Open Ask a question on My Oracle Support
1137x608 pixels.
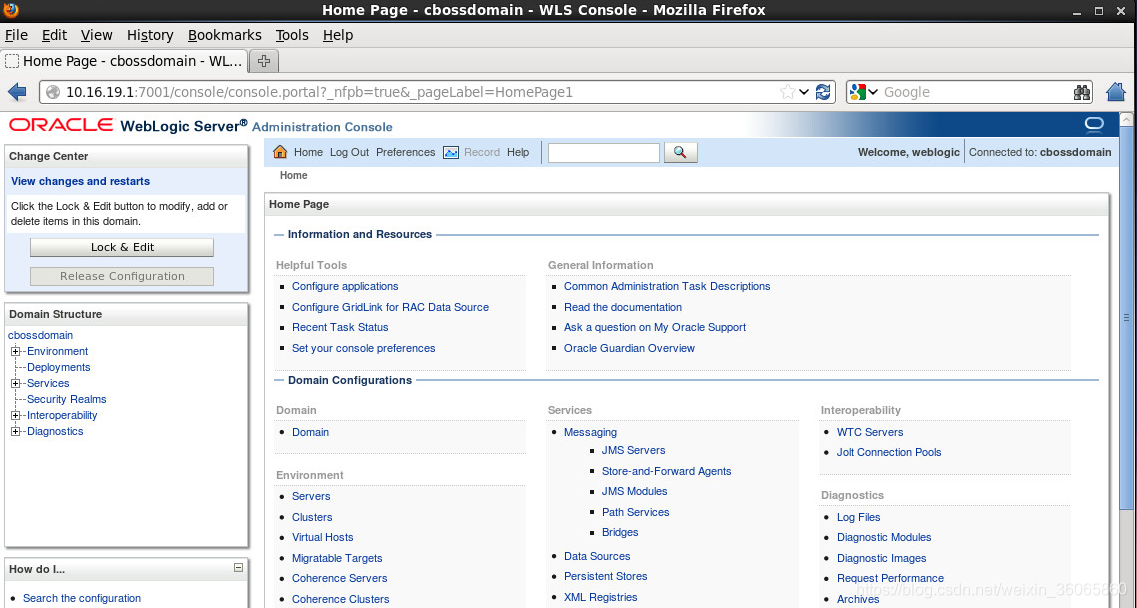click(x=655, y=327)
